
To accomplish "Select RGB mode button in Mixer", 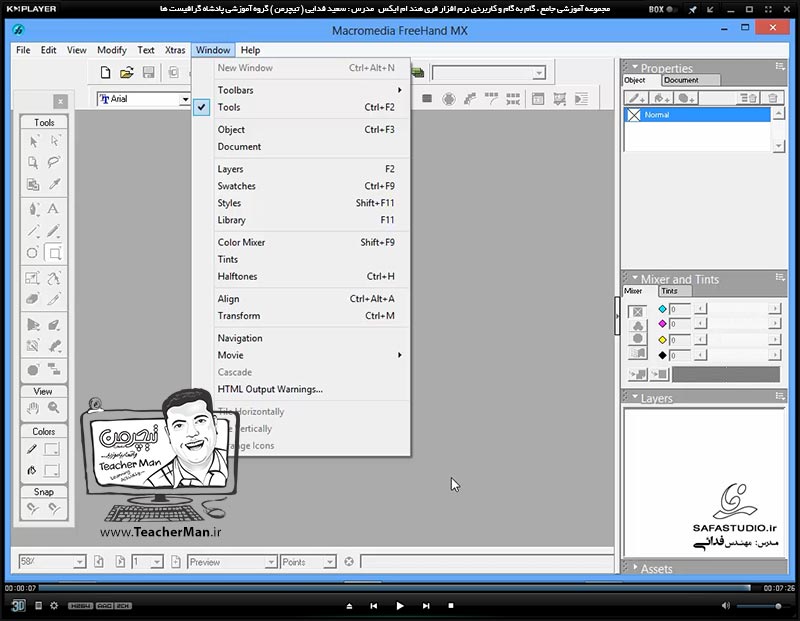I will pyautogui.click(x=637, y=326).
